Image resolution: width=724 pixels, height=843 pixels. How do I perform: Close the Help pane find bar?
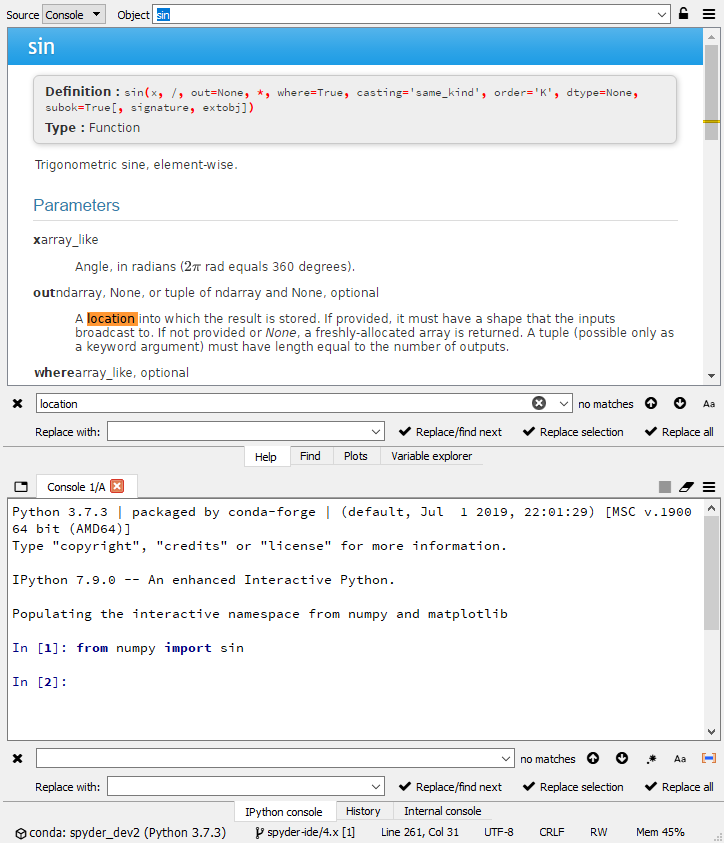coord(18,403)
